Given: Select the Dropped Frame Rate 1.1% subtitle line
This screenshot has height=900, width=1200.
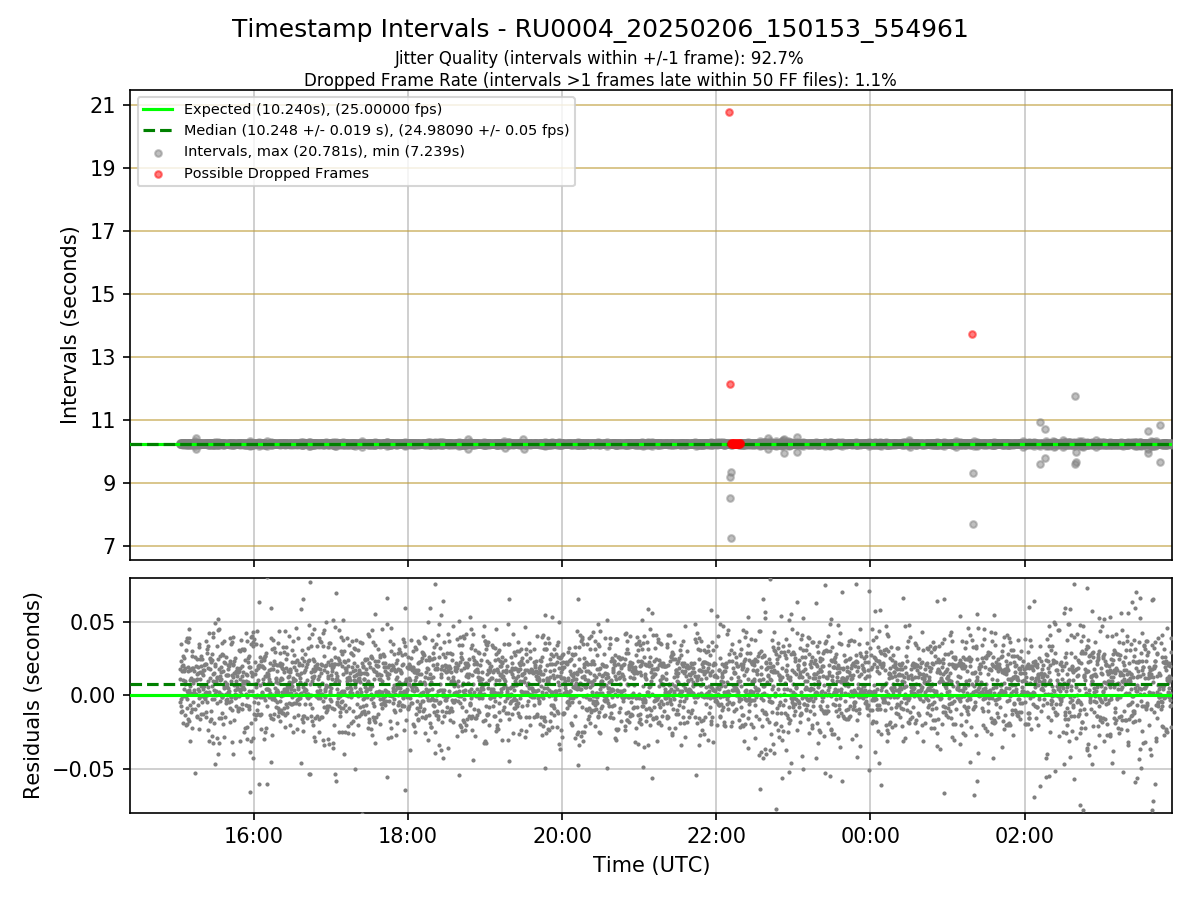Looking at the screenshot, I should click(x=600, y=79).
